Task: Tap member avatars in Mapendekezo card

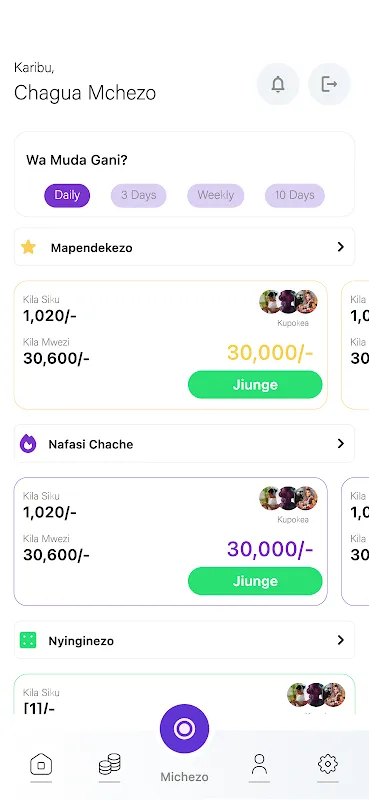Action: click(288, 302)
